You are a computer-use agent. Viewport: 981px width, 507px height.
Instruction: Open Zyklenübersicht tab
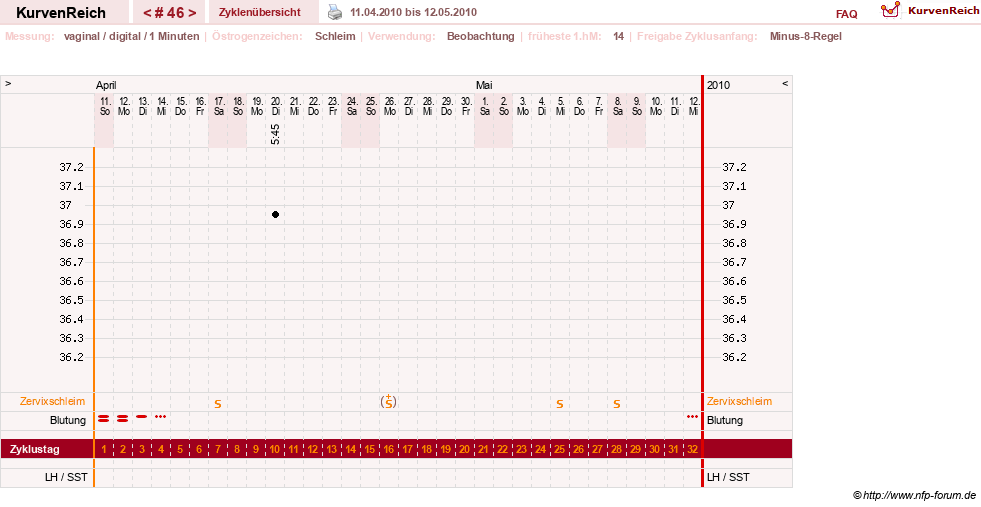260,12
